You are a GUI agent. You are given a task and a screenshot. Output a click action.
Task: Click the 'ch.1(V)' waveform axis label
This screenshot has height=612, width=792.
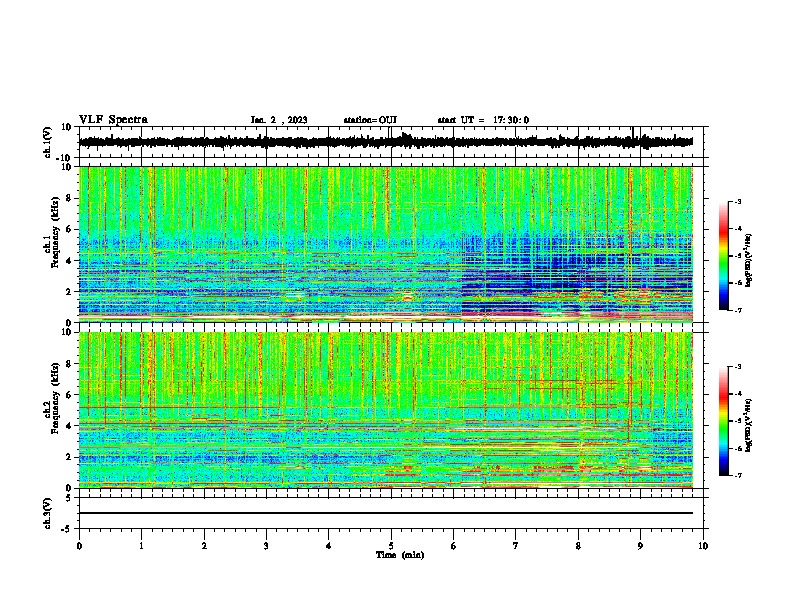[48, 142]
